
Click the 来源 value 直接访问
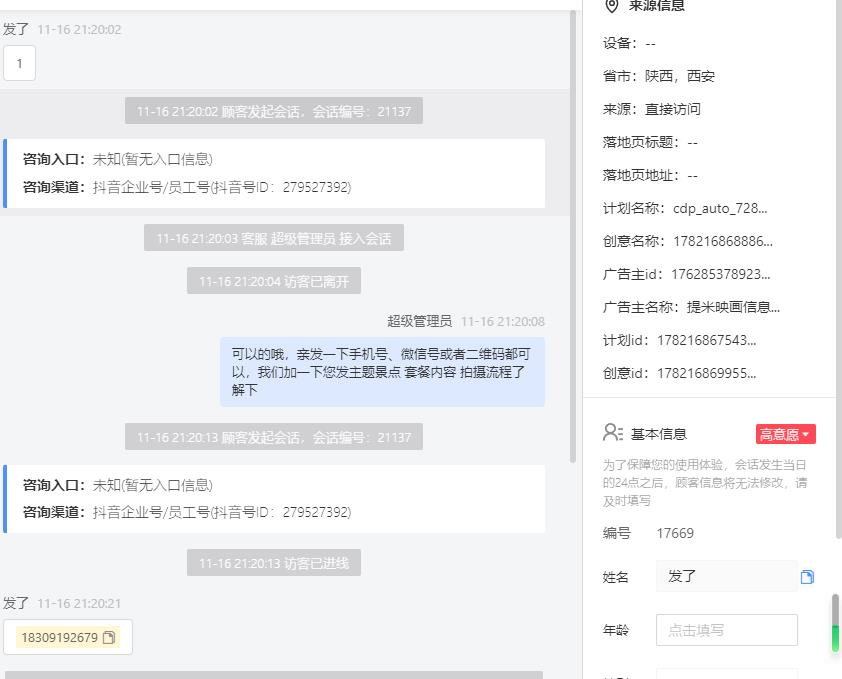click(x=673, y=110)
